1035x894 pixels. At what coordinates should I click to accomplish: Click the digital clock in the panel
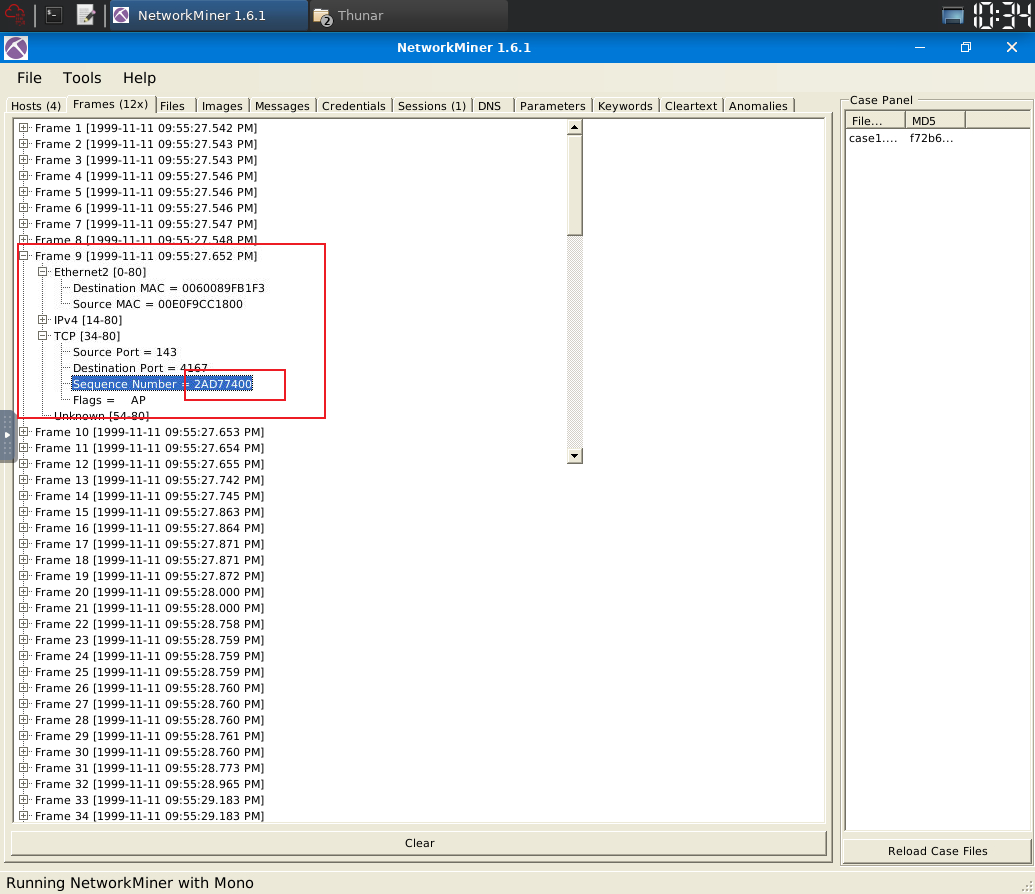coord(1001,15)
